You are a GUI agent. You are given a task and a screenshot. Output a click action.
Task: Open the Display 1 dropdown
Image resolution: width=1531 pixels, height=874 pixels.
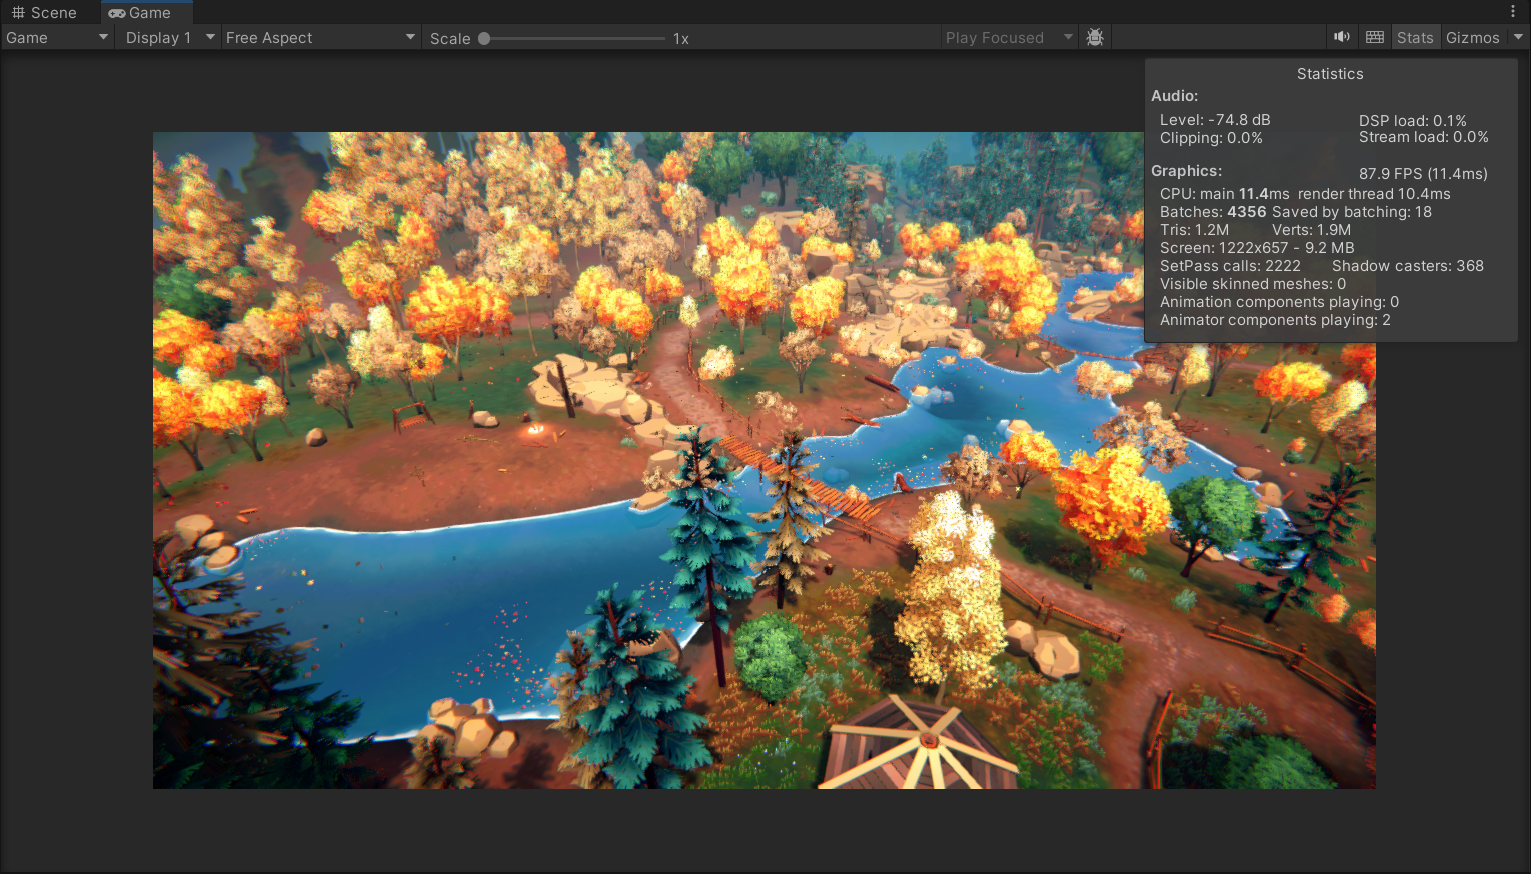pyautogui.click(x=169, y=38)
